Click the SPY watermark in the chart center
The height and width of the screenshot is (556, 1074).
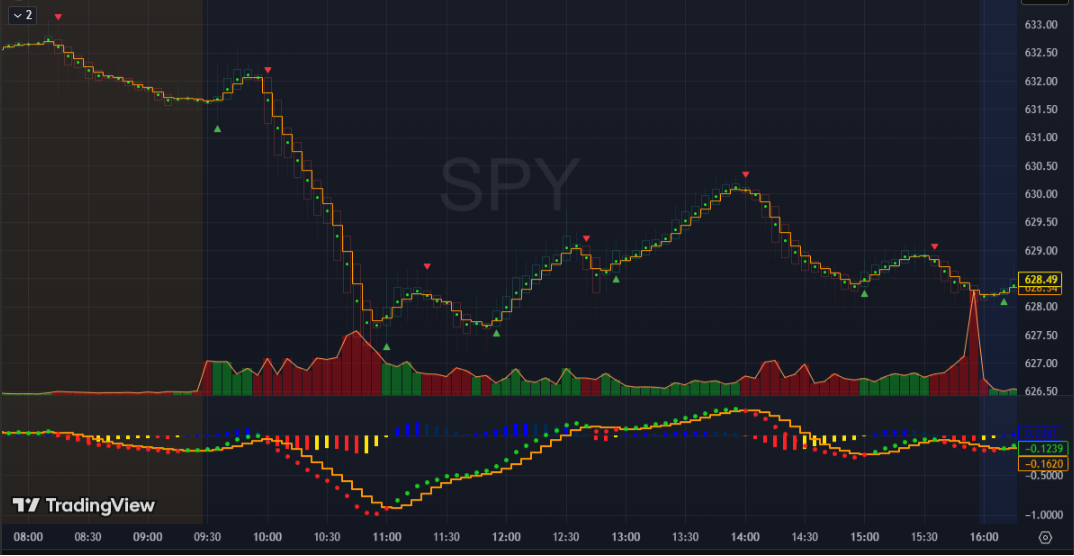pos(510,184)
